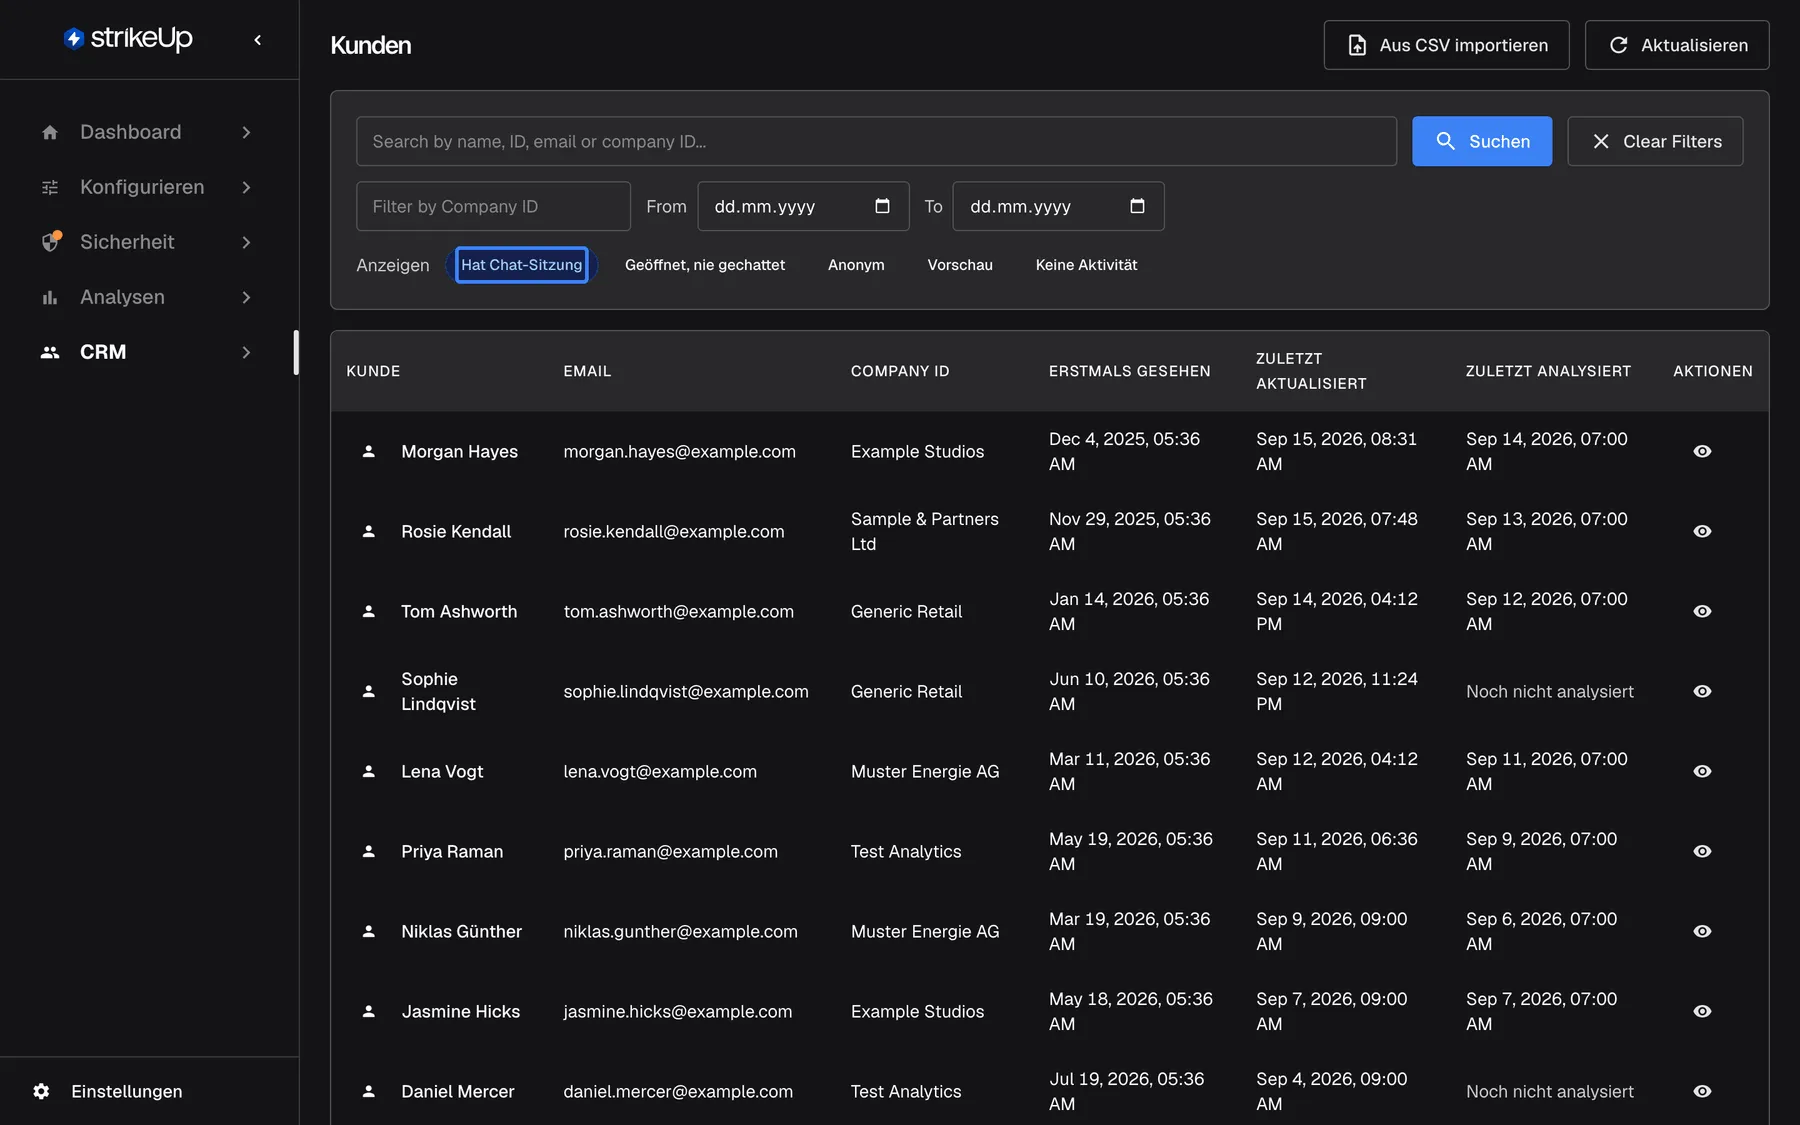
Task: Select the Vorschau filter
Action: (x=960, y=265)
